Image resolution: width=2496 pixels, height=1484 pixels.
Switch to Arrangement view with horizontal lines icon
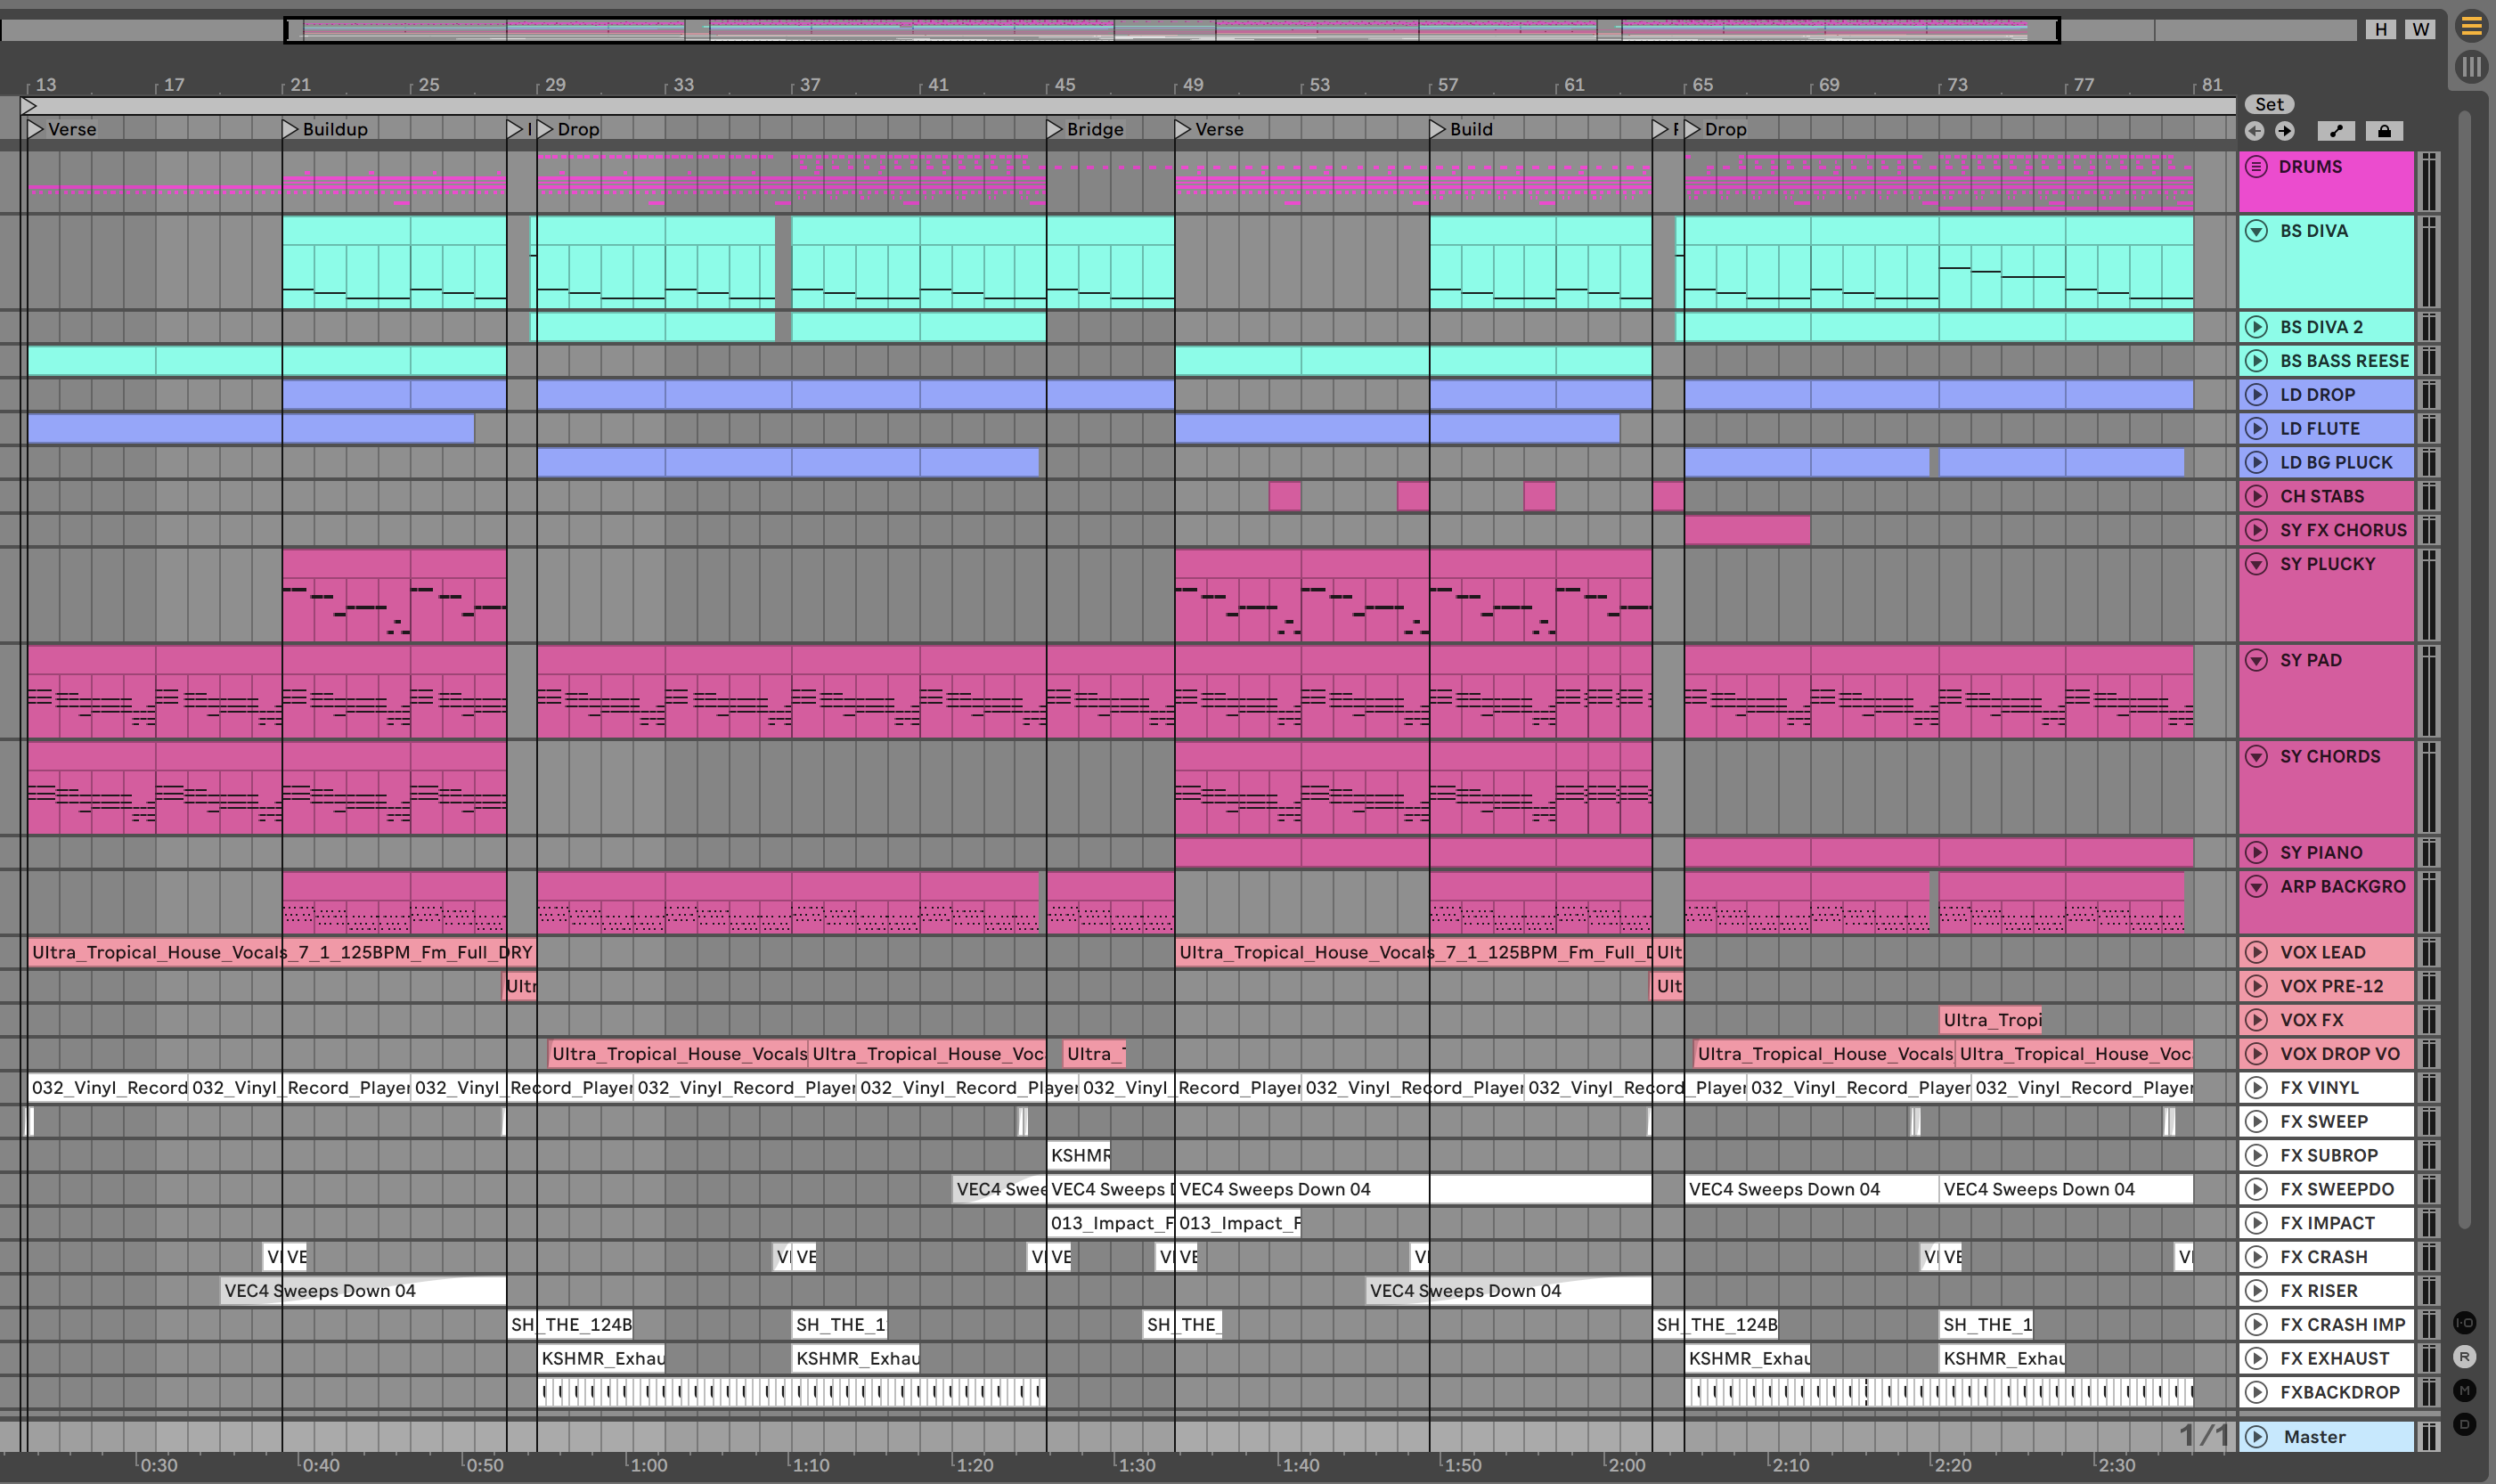click(x=2470, y=26)
